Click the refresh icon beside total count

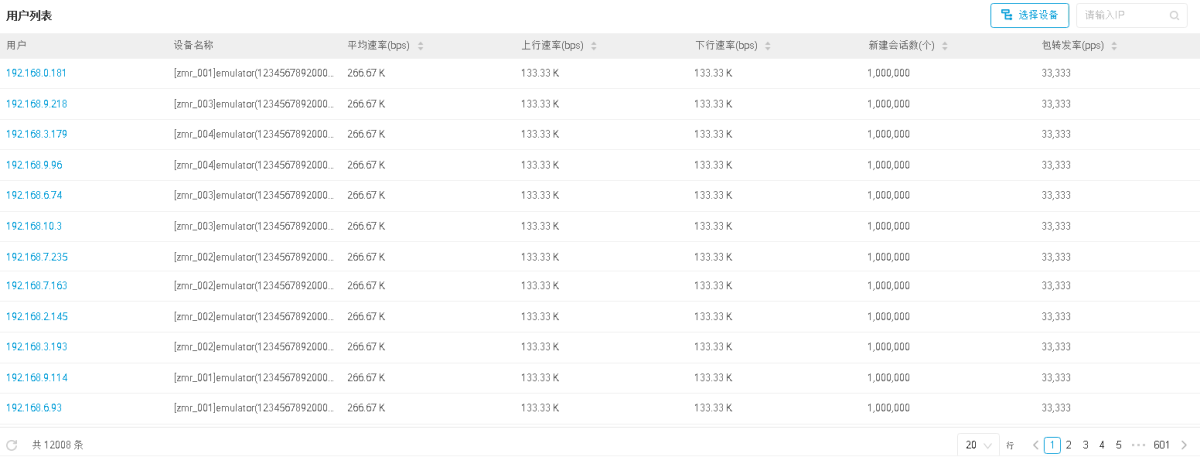point(12,445)
